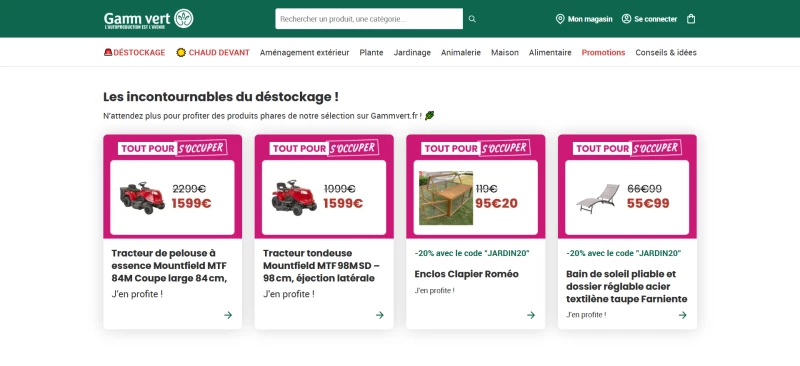Click arrow on Bain de soleil card
This screenshot has width=800, height=366.
(683, 315)
